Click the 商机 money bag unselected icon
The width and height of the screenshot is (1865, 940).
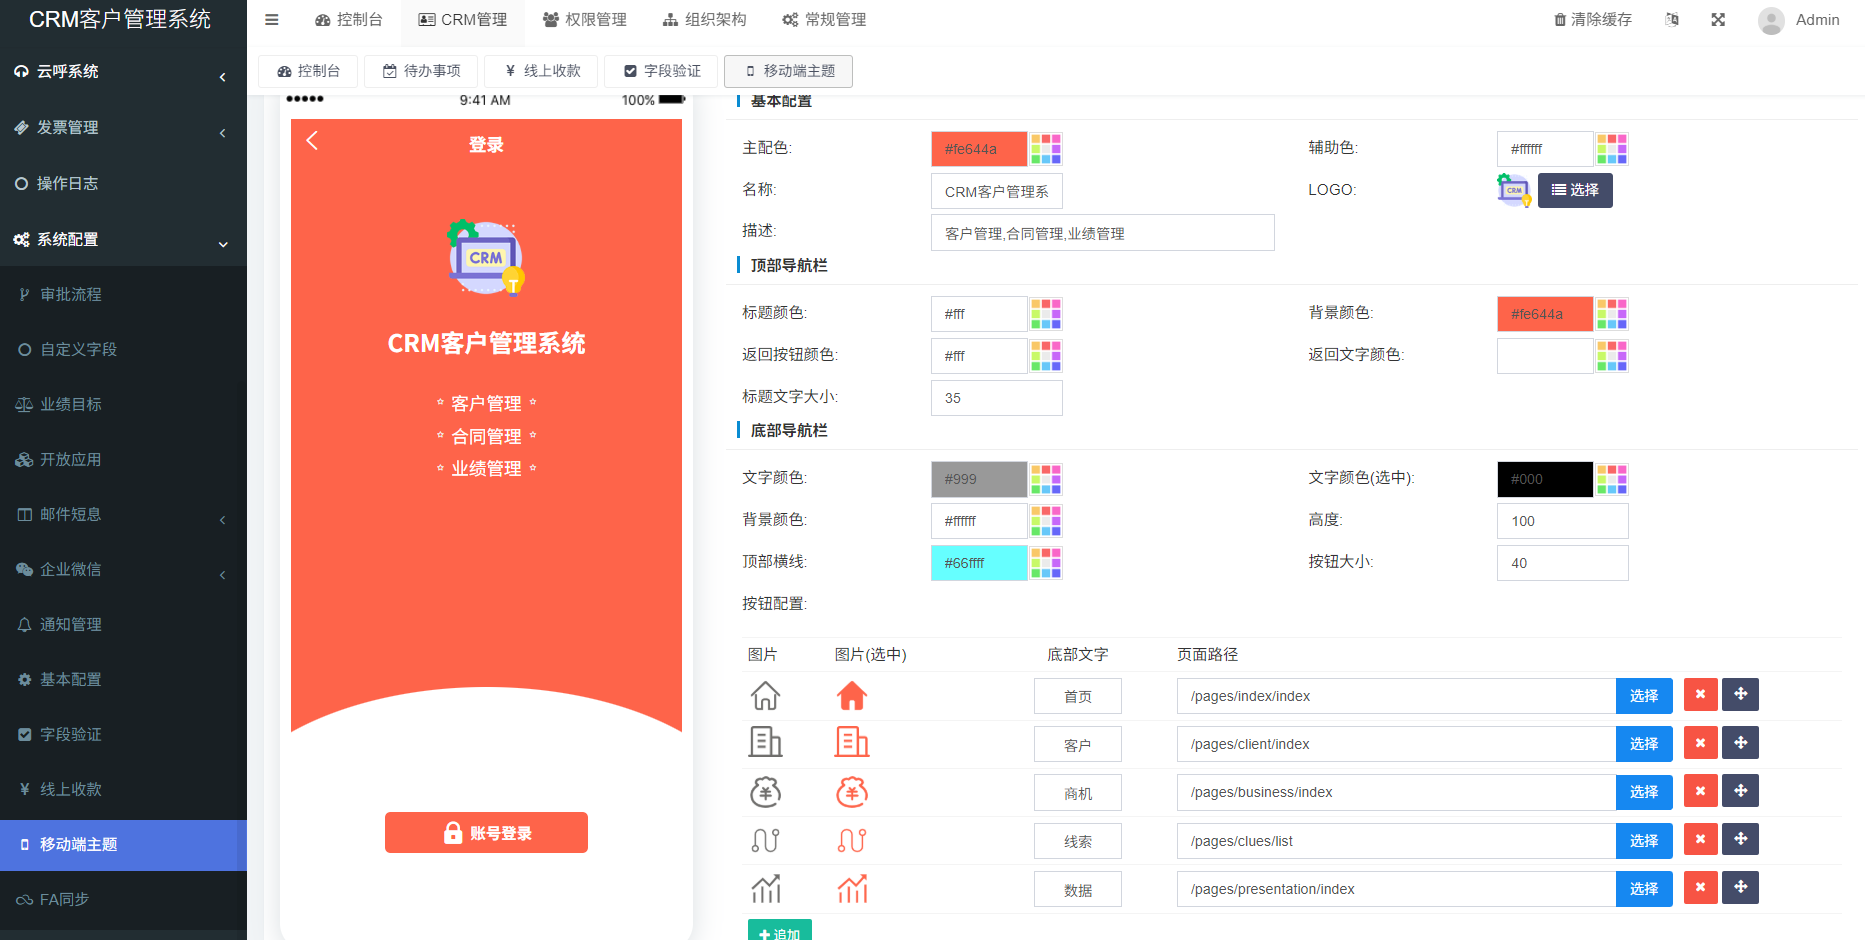click(765, 793)
